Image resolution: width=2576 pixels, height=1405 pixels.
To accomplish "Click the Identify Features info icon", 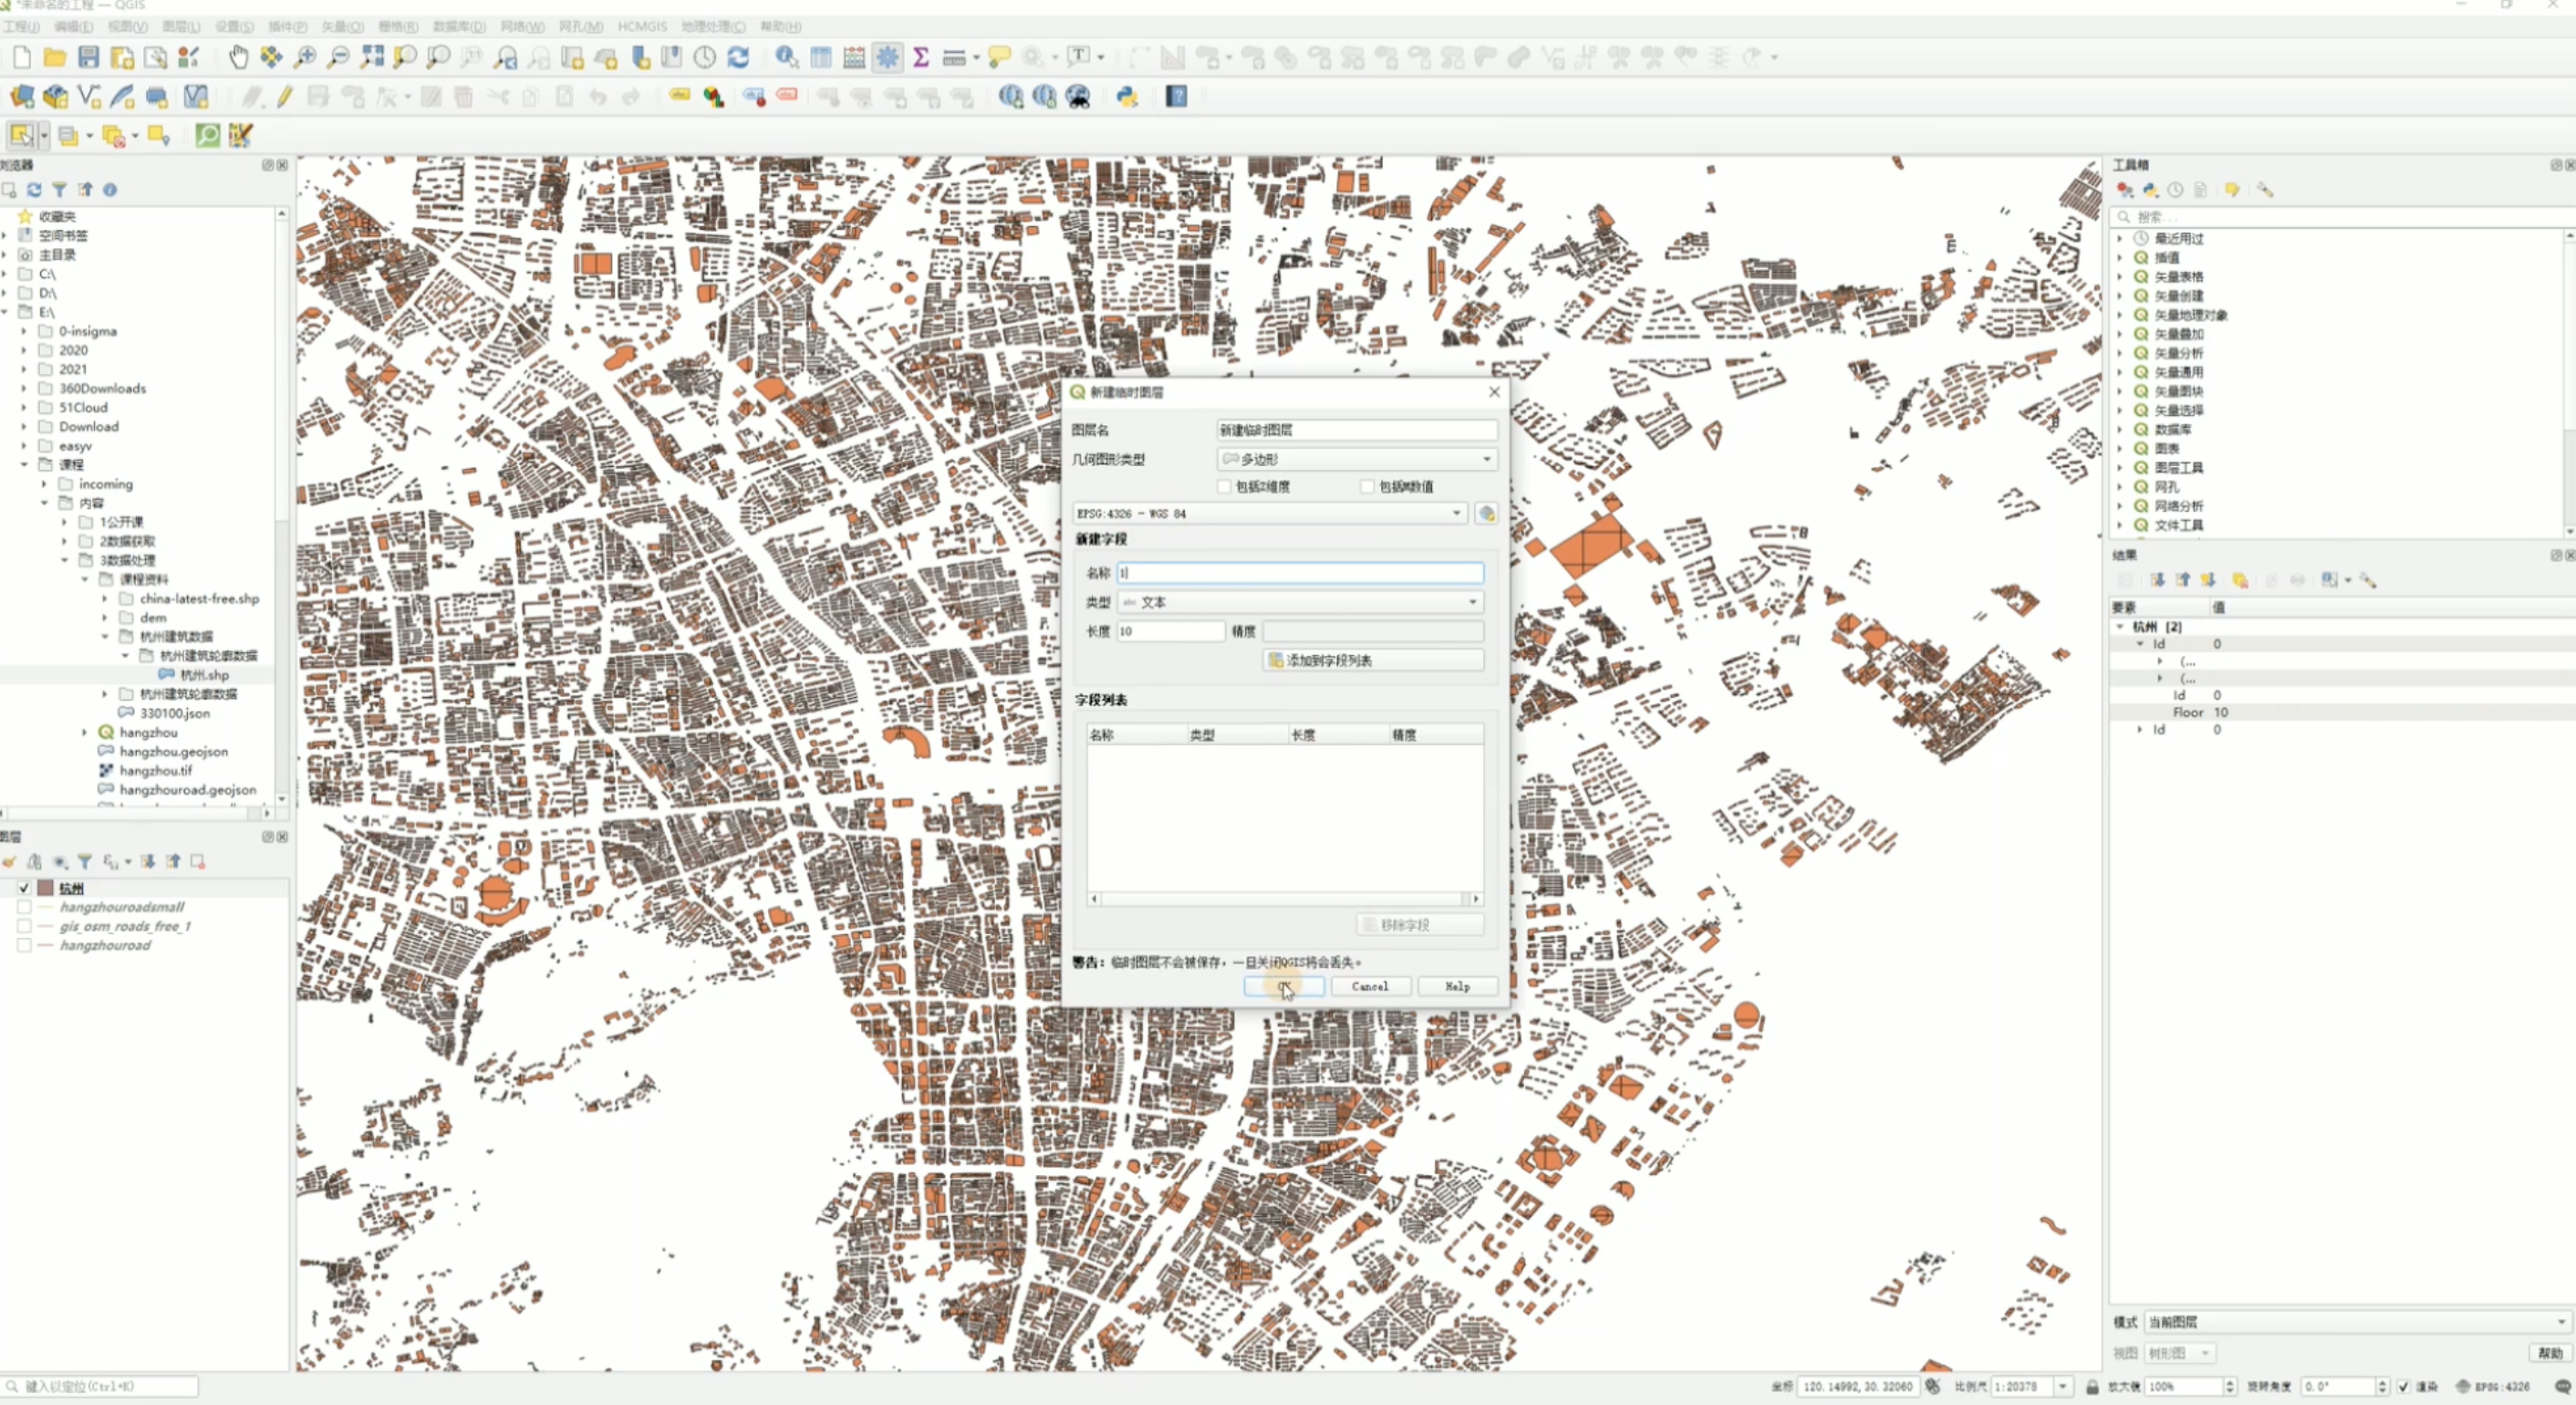I will pos(786,57).
